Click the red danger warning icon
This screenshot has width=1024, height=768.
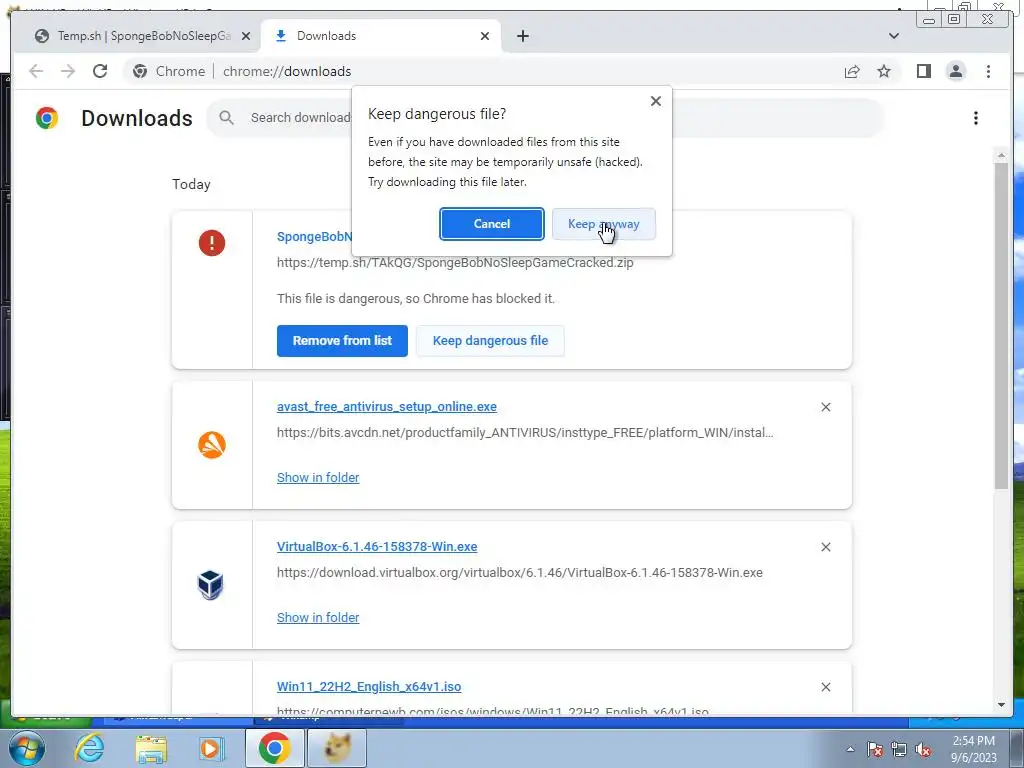point(212,243)
